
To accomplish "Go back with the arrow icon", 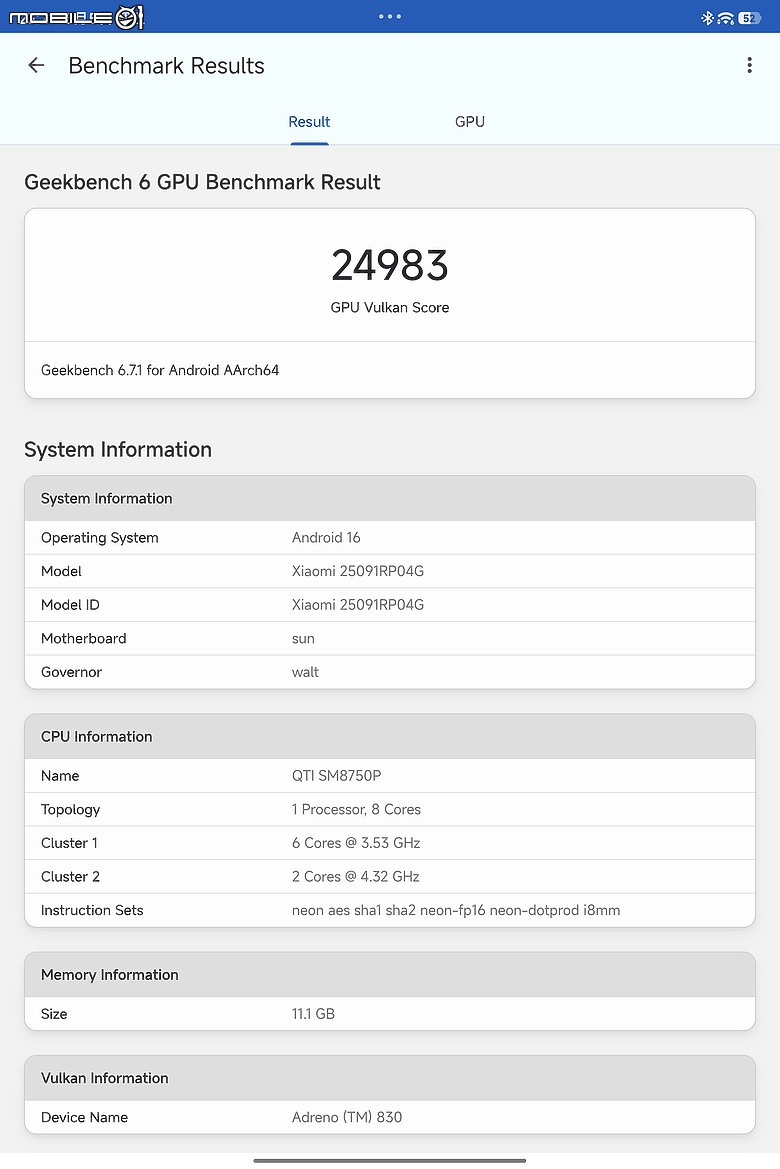I will click(x=36, y=66).
